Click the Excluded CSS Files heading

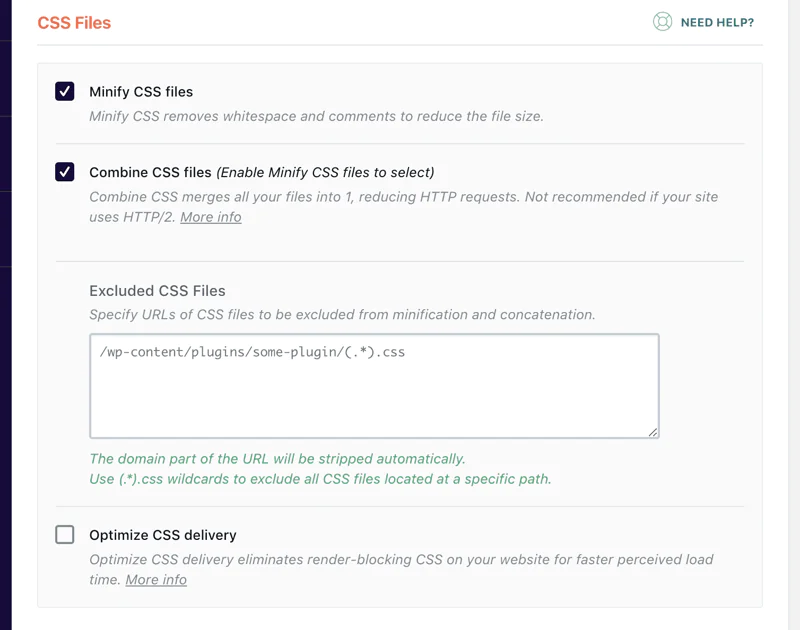point(157,291)
